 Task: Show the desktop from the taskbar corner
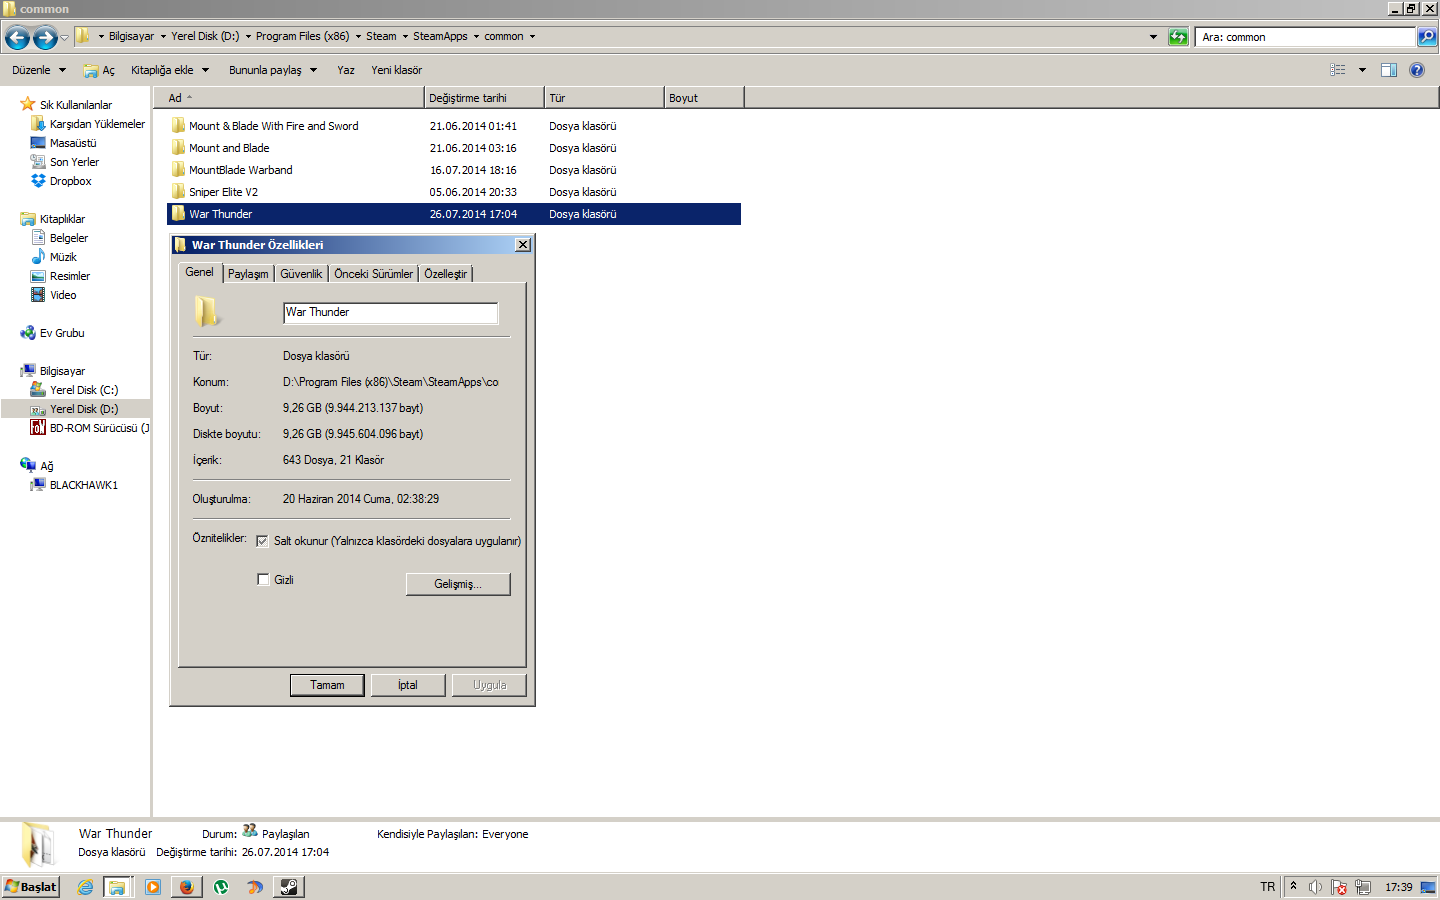coord(1428,887)
